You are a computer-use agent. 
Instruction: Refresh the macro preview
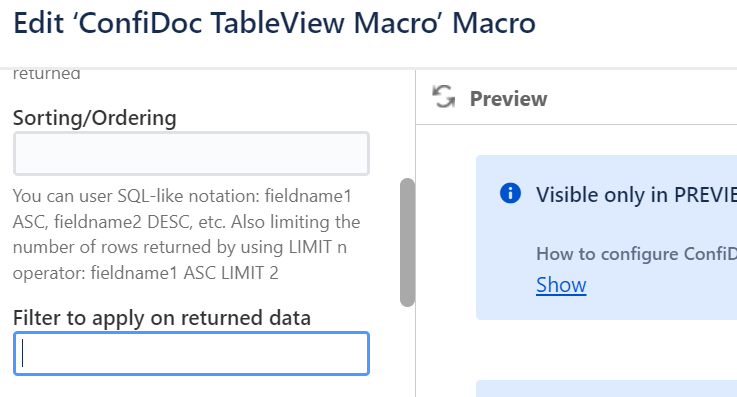click(444, 97)
